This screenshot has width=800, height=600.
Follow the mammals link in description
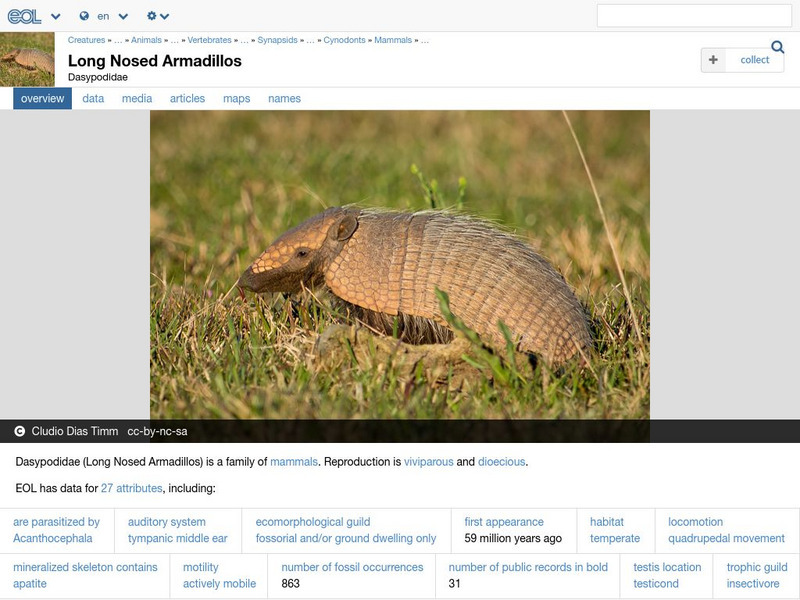294,462
